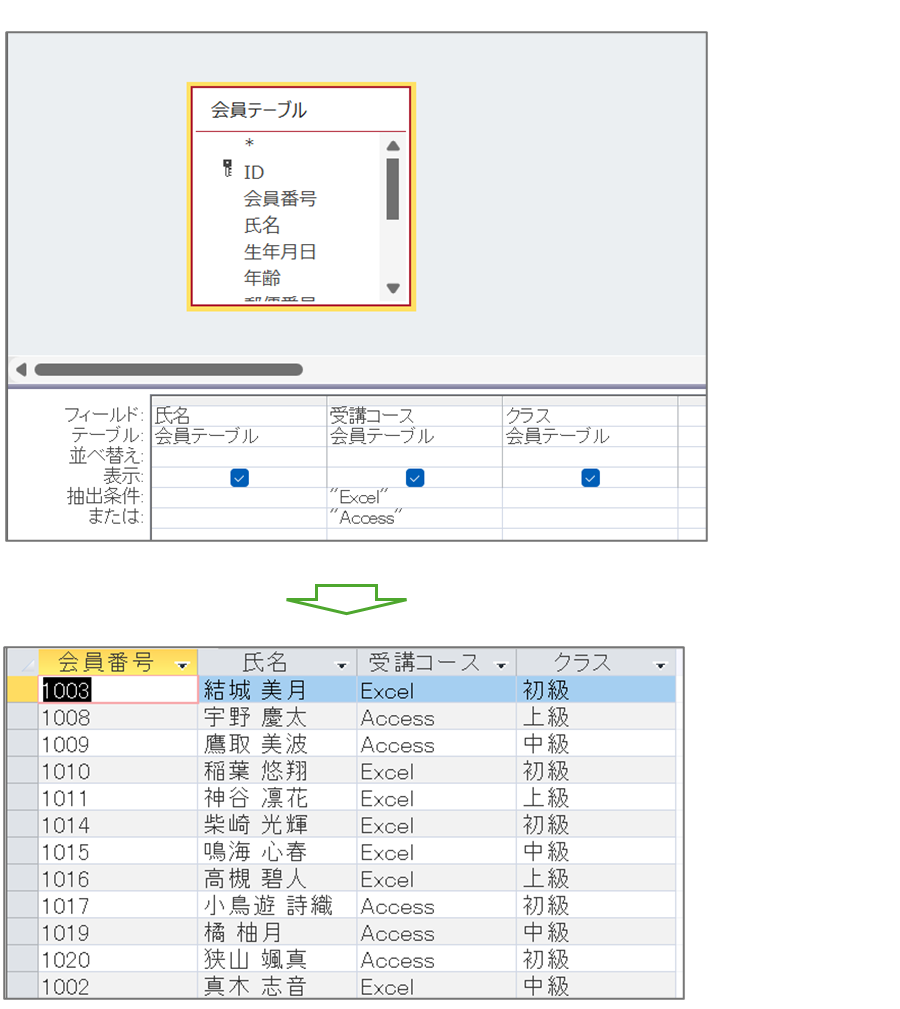Open the クラス column filter dropdown

(x=660, y=664)
